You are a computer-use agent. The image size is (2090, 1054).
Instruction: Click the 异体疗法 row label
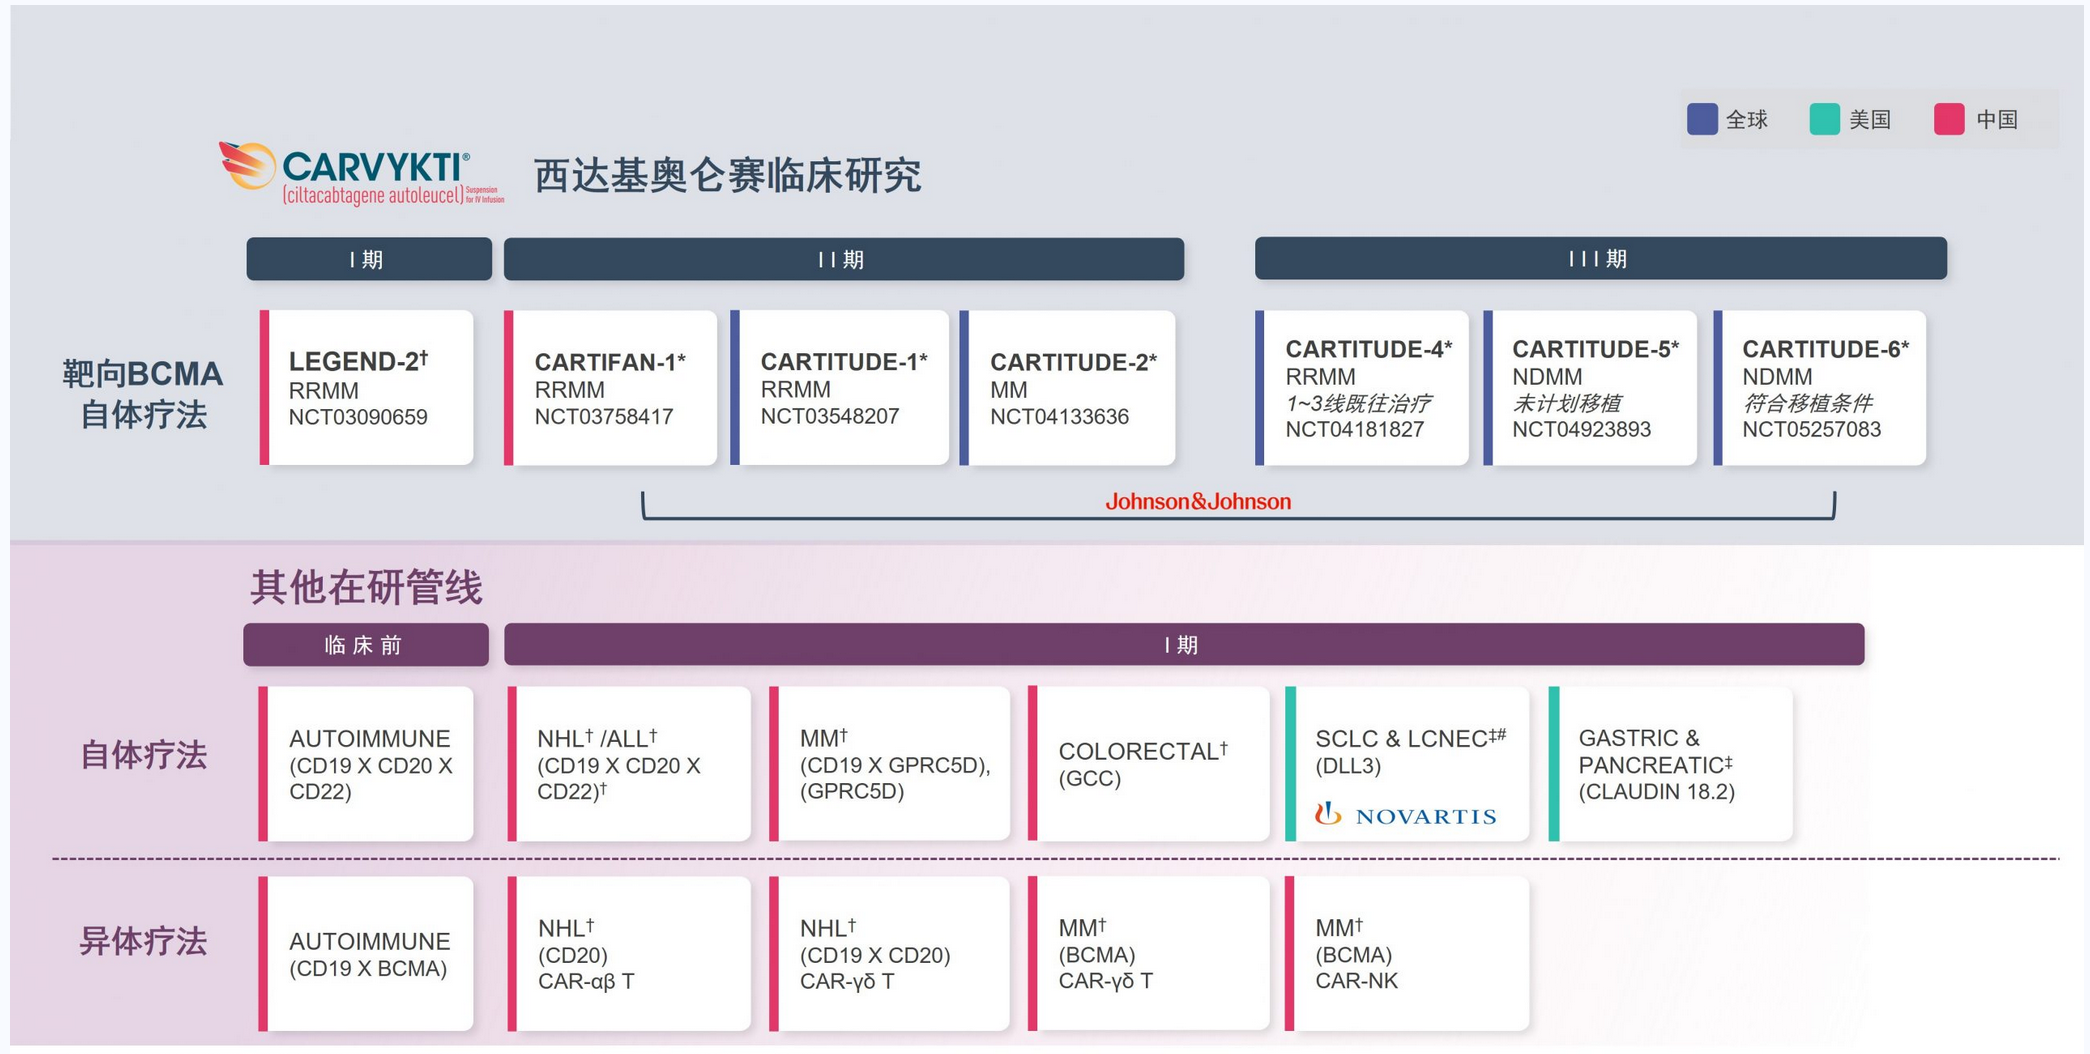point(143,941)
